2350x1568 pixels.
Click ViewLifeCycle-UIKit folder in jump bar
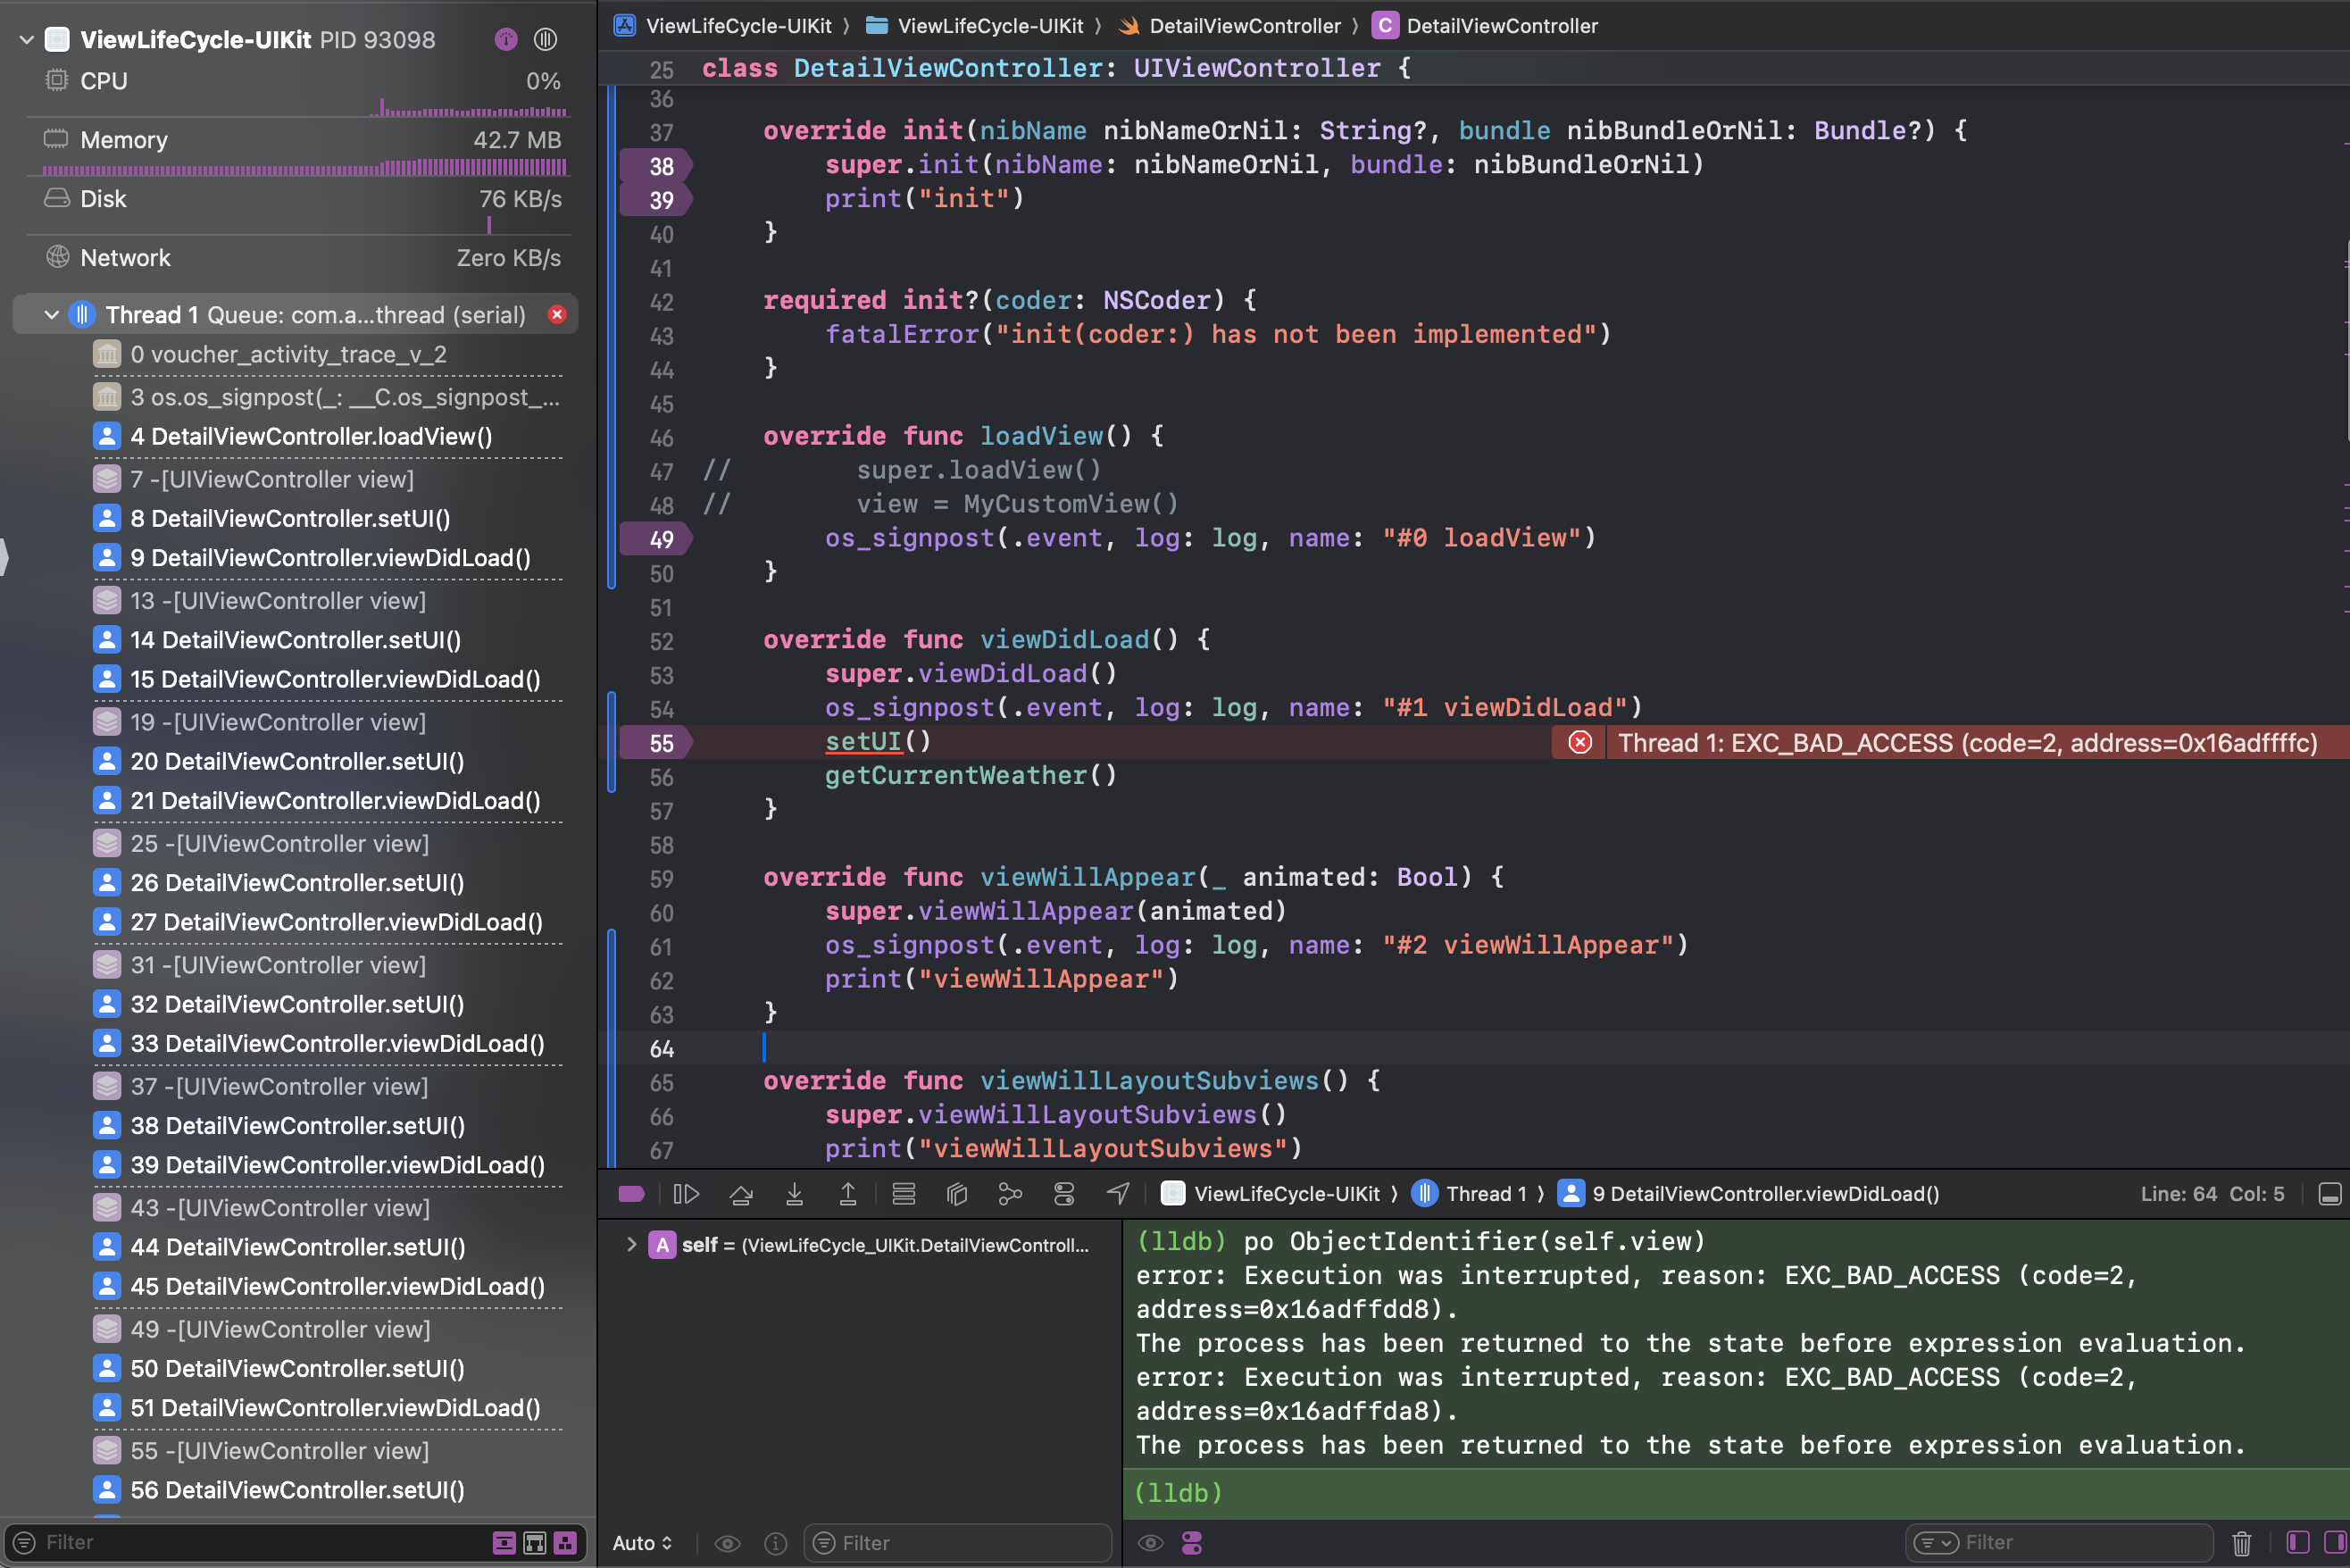pyautogui.click(x=975, y=26)
